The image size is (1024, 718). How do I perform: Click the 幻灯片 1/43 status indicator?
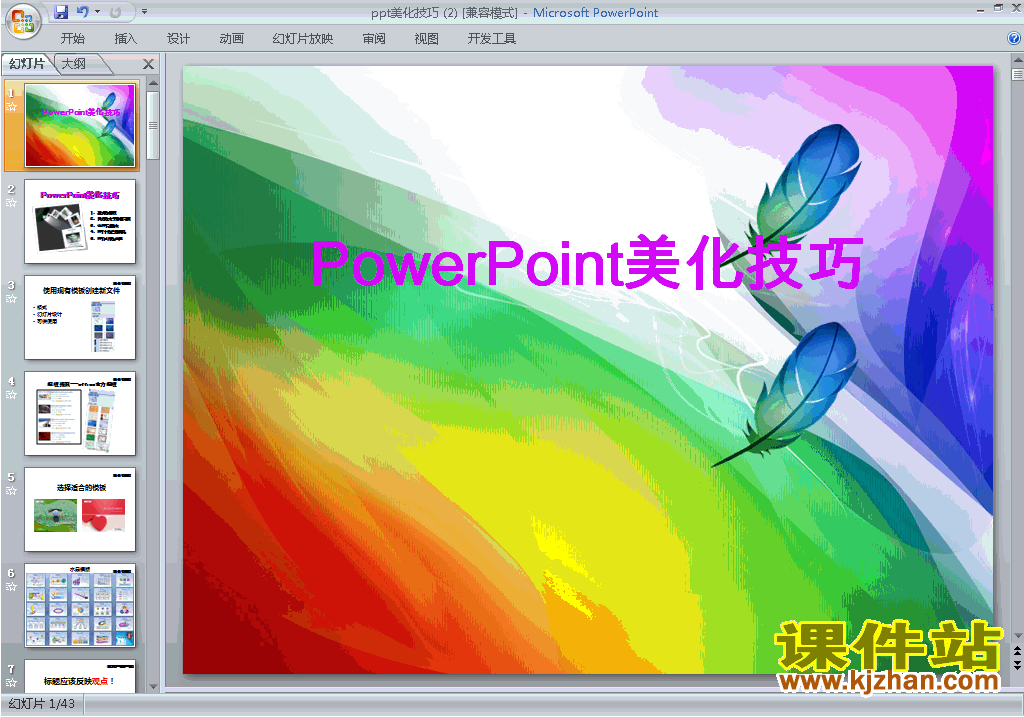[x=42, y=704]
